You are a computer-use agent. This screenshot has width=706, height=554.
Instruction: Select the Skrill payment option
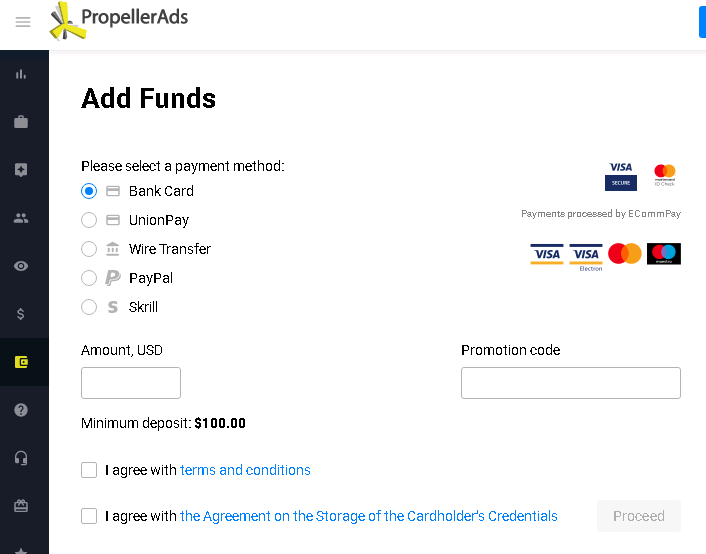click(89, 307)
